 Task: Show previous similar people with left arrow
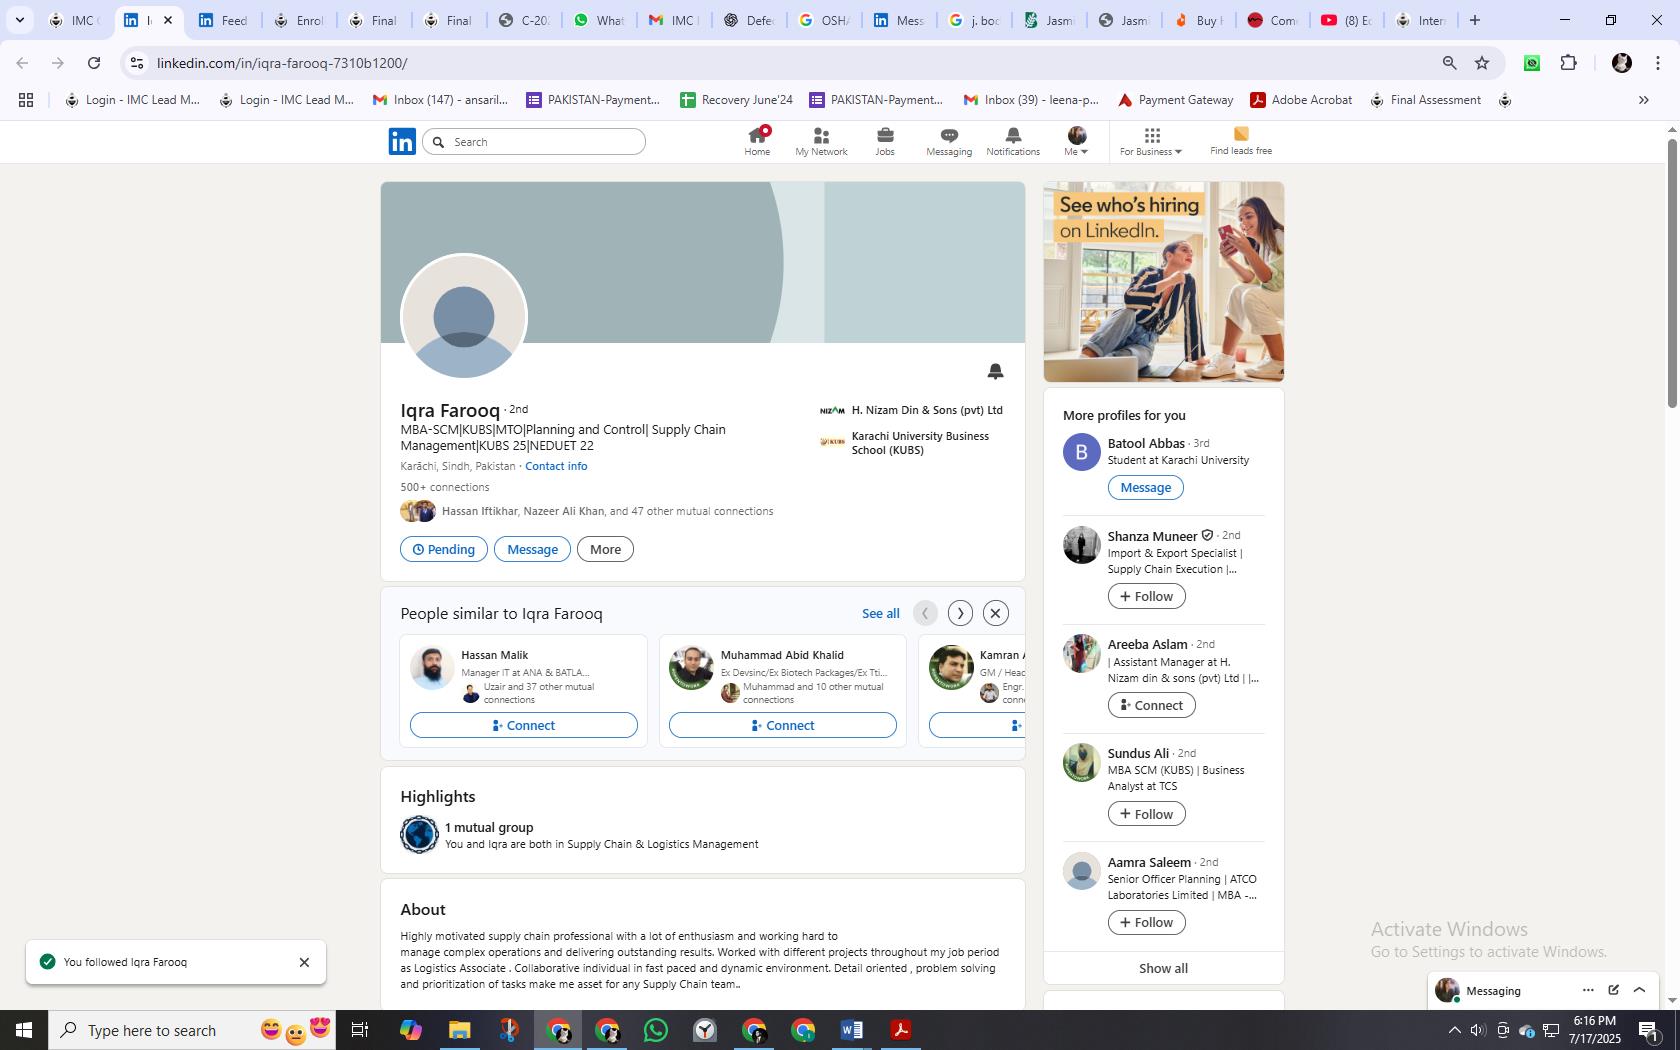click(x=925, y=613)
